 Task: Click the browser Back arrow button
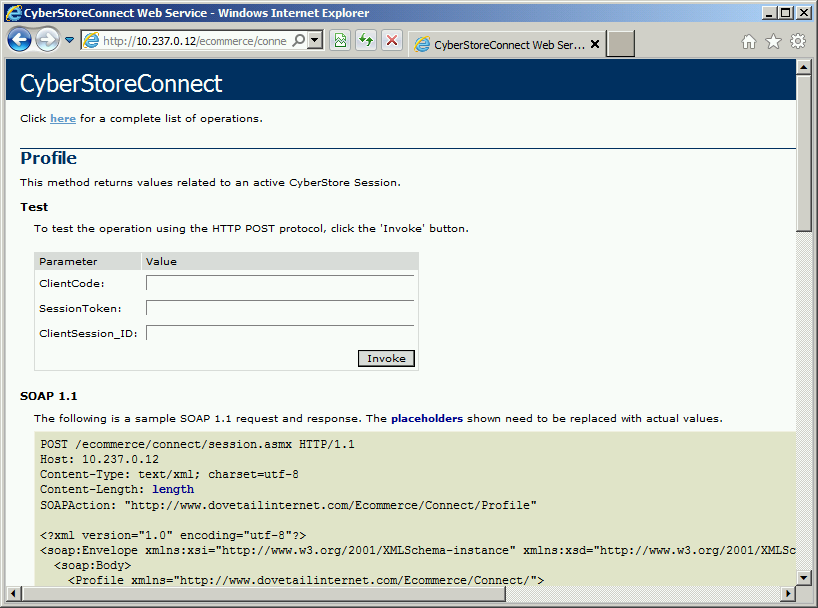pos(20,41)
